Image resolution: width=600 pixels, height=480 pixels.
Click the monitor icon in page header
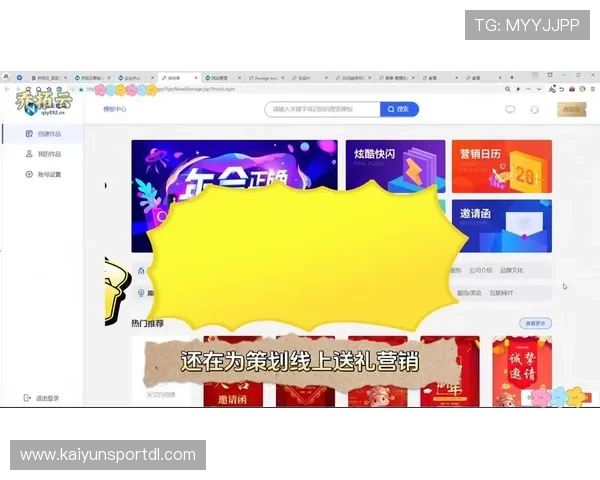click(510, 110)
